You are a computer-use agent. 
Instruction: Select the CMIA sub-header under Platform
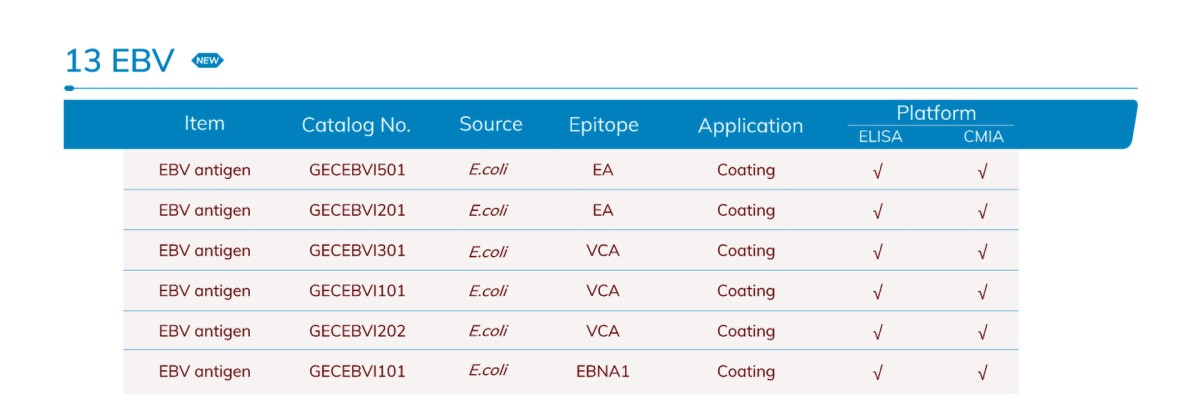(983, 137)
